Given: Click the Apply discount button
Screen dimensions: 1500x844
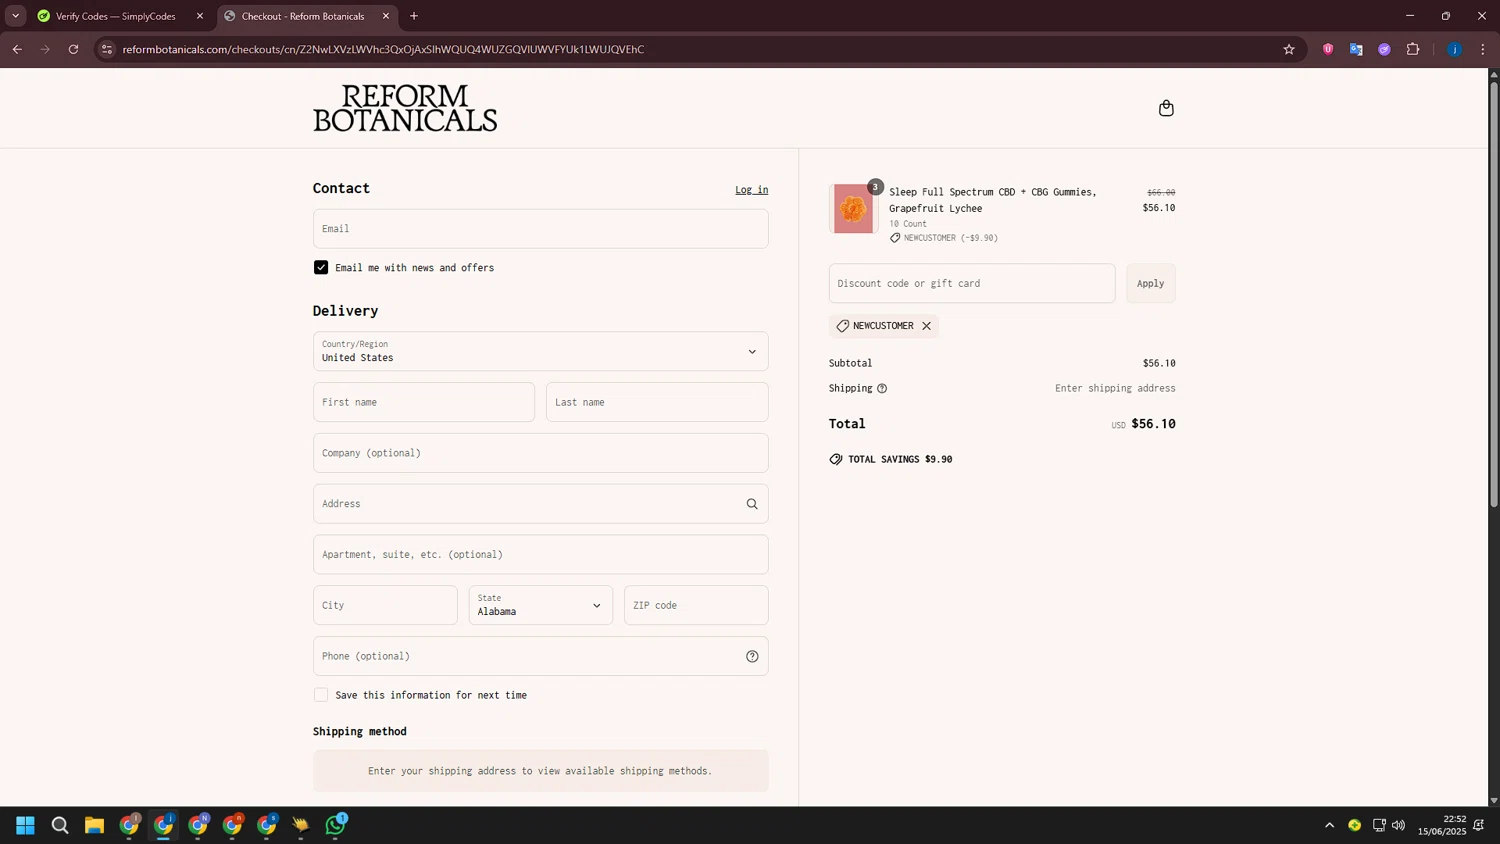Looking at the screenshot, I should click(x=1151, y=283).
